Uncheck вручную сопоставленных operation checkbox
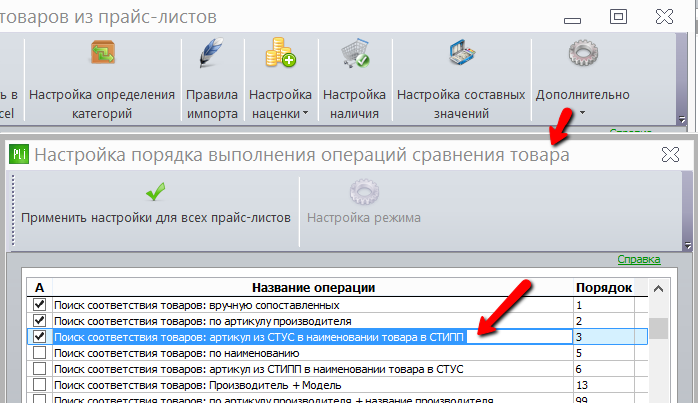Screen dimensions: 698x403 (x=39, y=305)
